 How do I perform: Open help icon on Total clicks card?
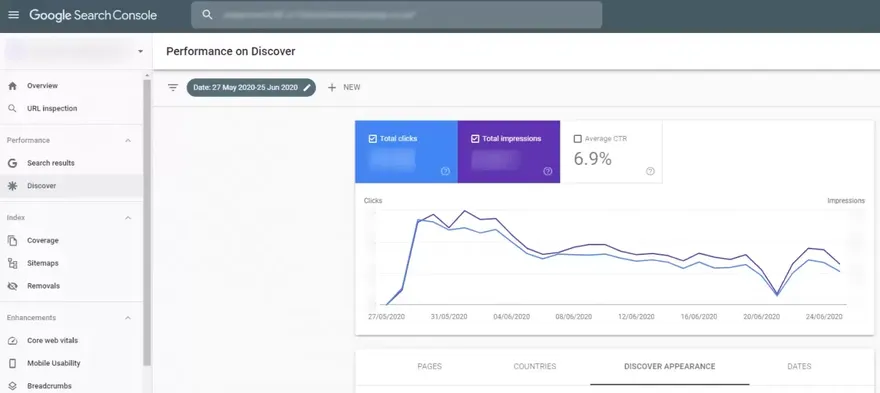tap(445, 171)
